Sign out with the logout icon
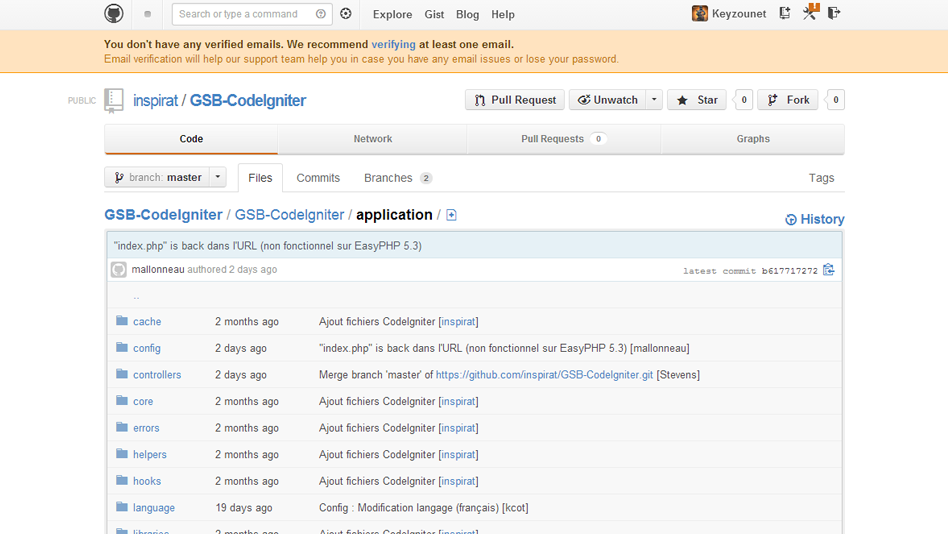Image resolution: width=948 pixels, height=534 pixels. point(834,13)
